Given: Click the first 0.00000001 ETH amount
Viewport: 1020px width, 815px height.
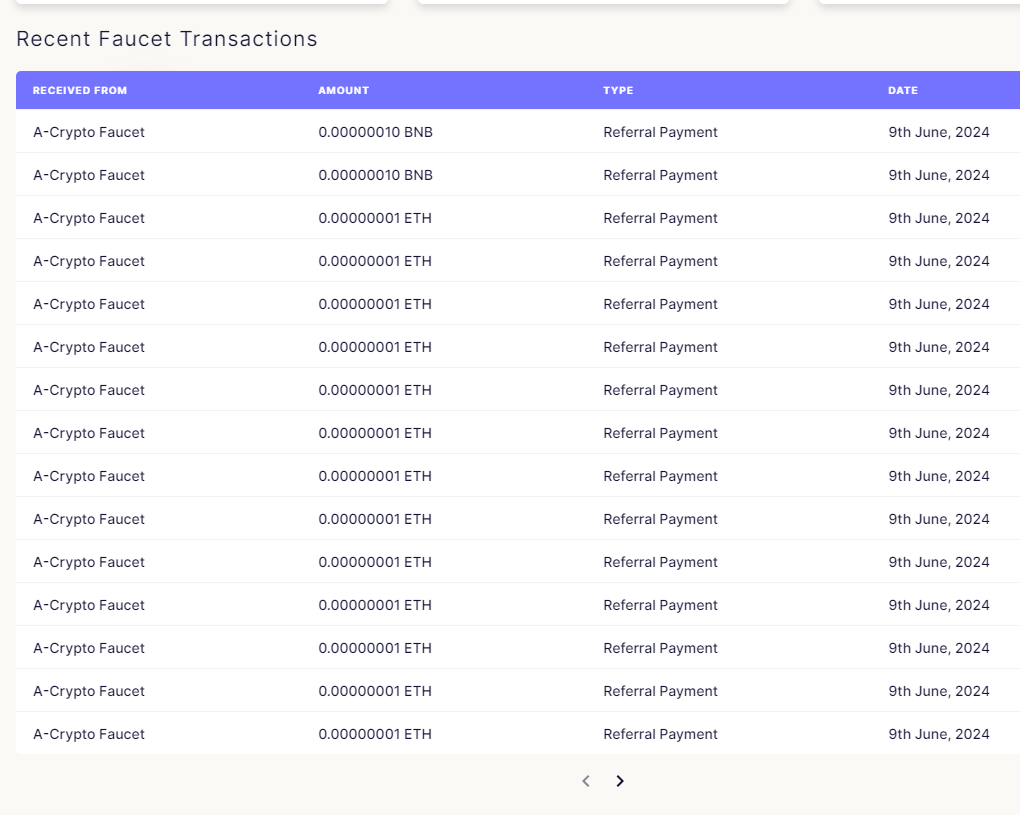Looking at the screenshot, I should click(x=375, y=218).
